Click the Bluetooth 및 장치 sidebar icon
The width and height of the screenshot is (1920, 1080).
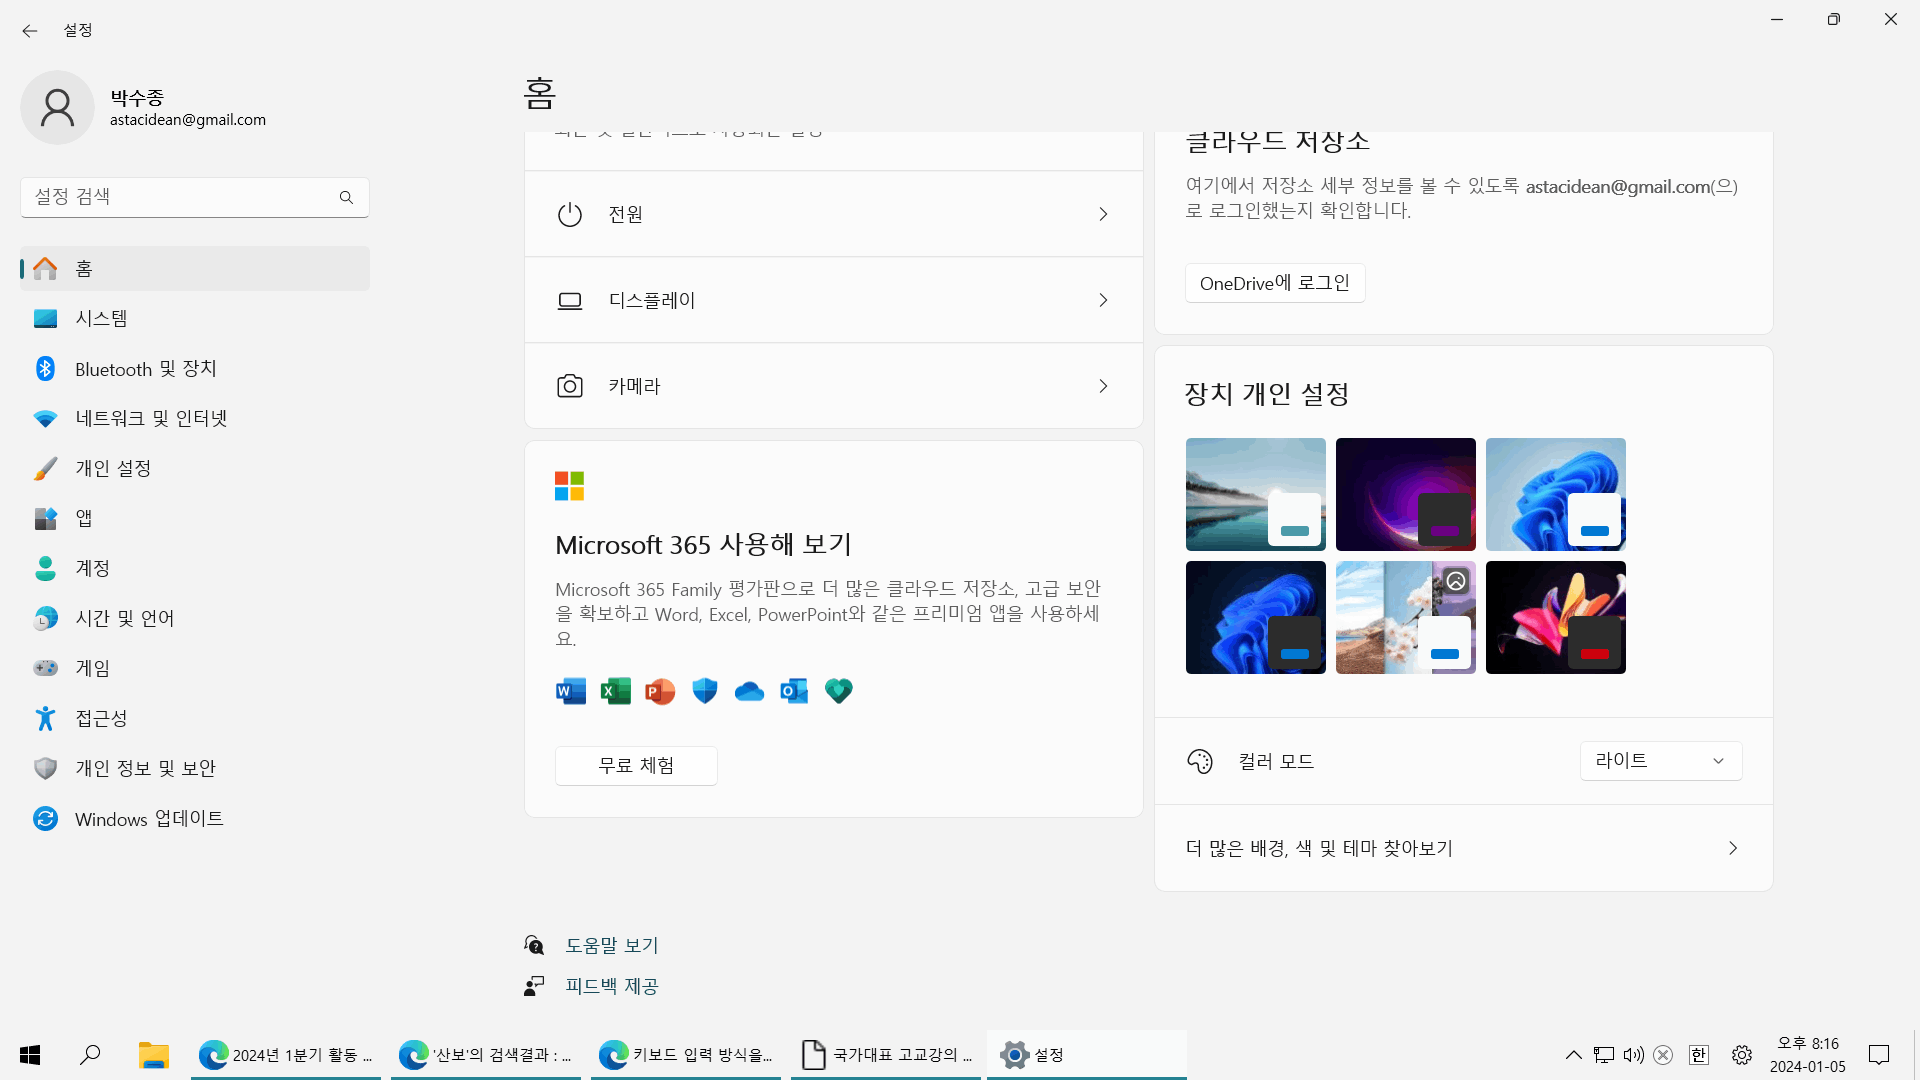coord(45,369)
